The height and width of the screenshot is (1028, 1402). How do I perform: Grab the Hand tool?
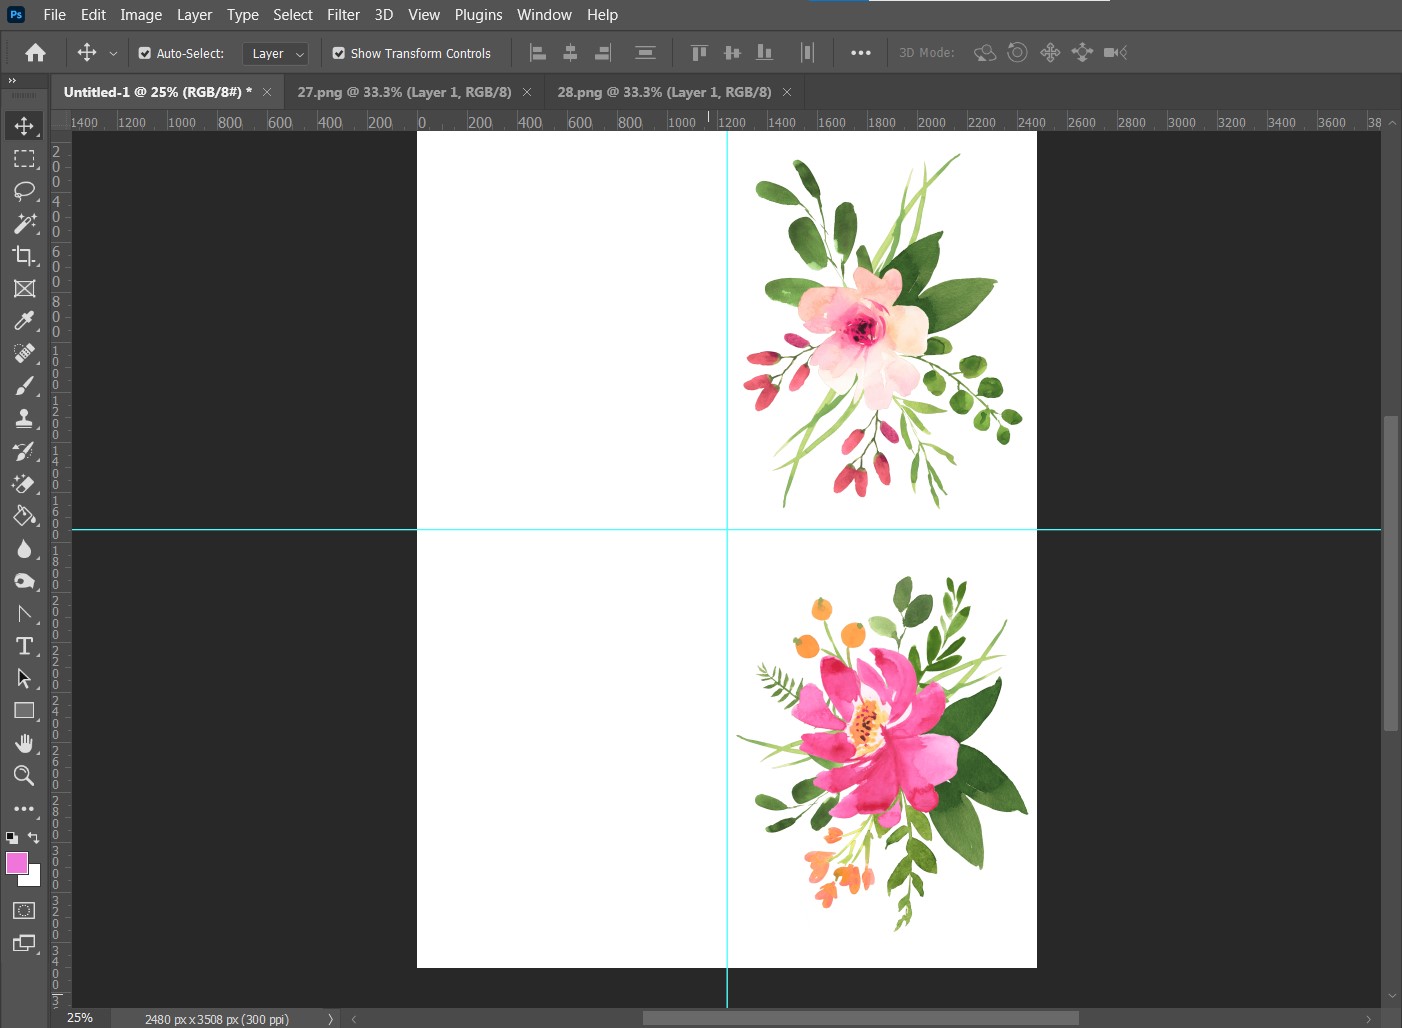[25, 743]
